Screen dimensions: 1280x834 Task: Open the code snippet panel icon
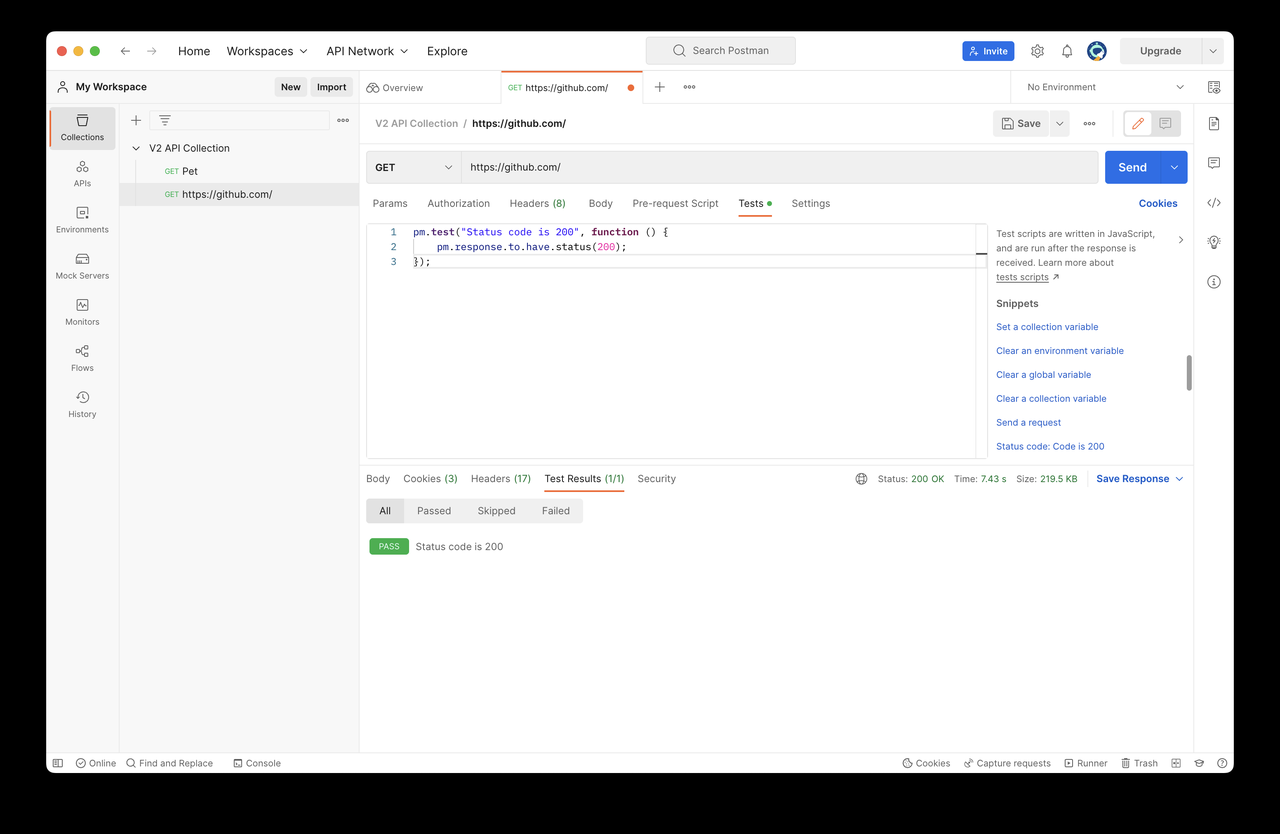tap(1213, 203)
